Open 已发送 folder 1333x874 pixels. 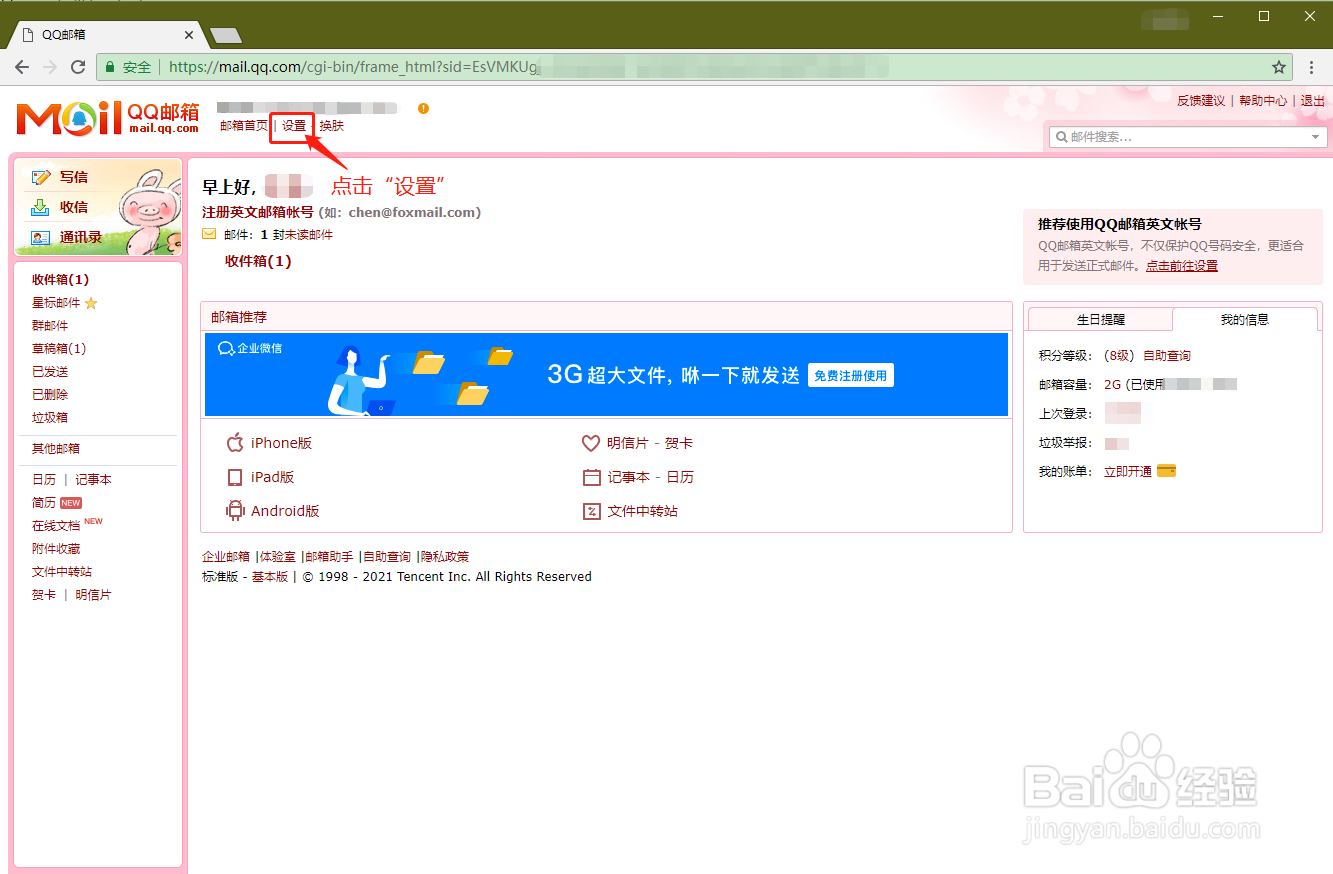tap(50, 372)
